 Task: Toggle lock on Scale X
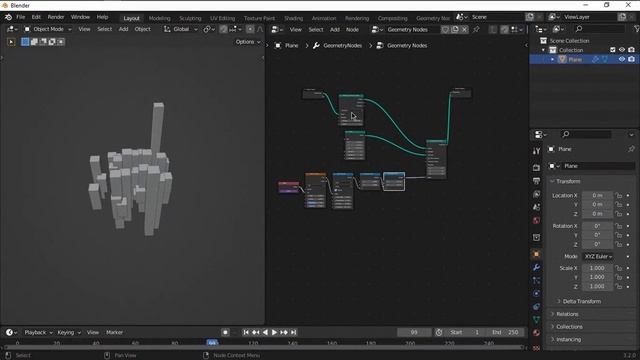(619, 268)
